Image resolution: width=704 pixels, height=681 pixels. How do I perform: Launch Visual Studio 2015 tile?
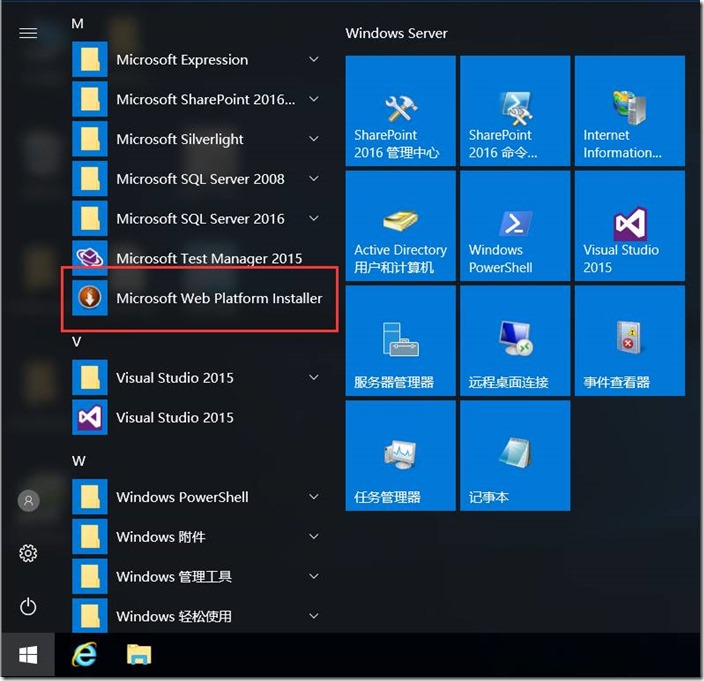pos(630,226)
